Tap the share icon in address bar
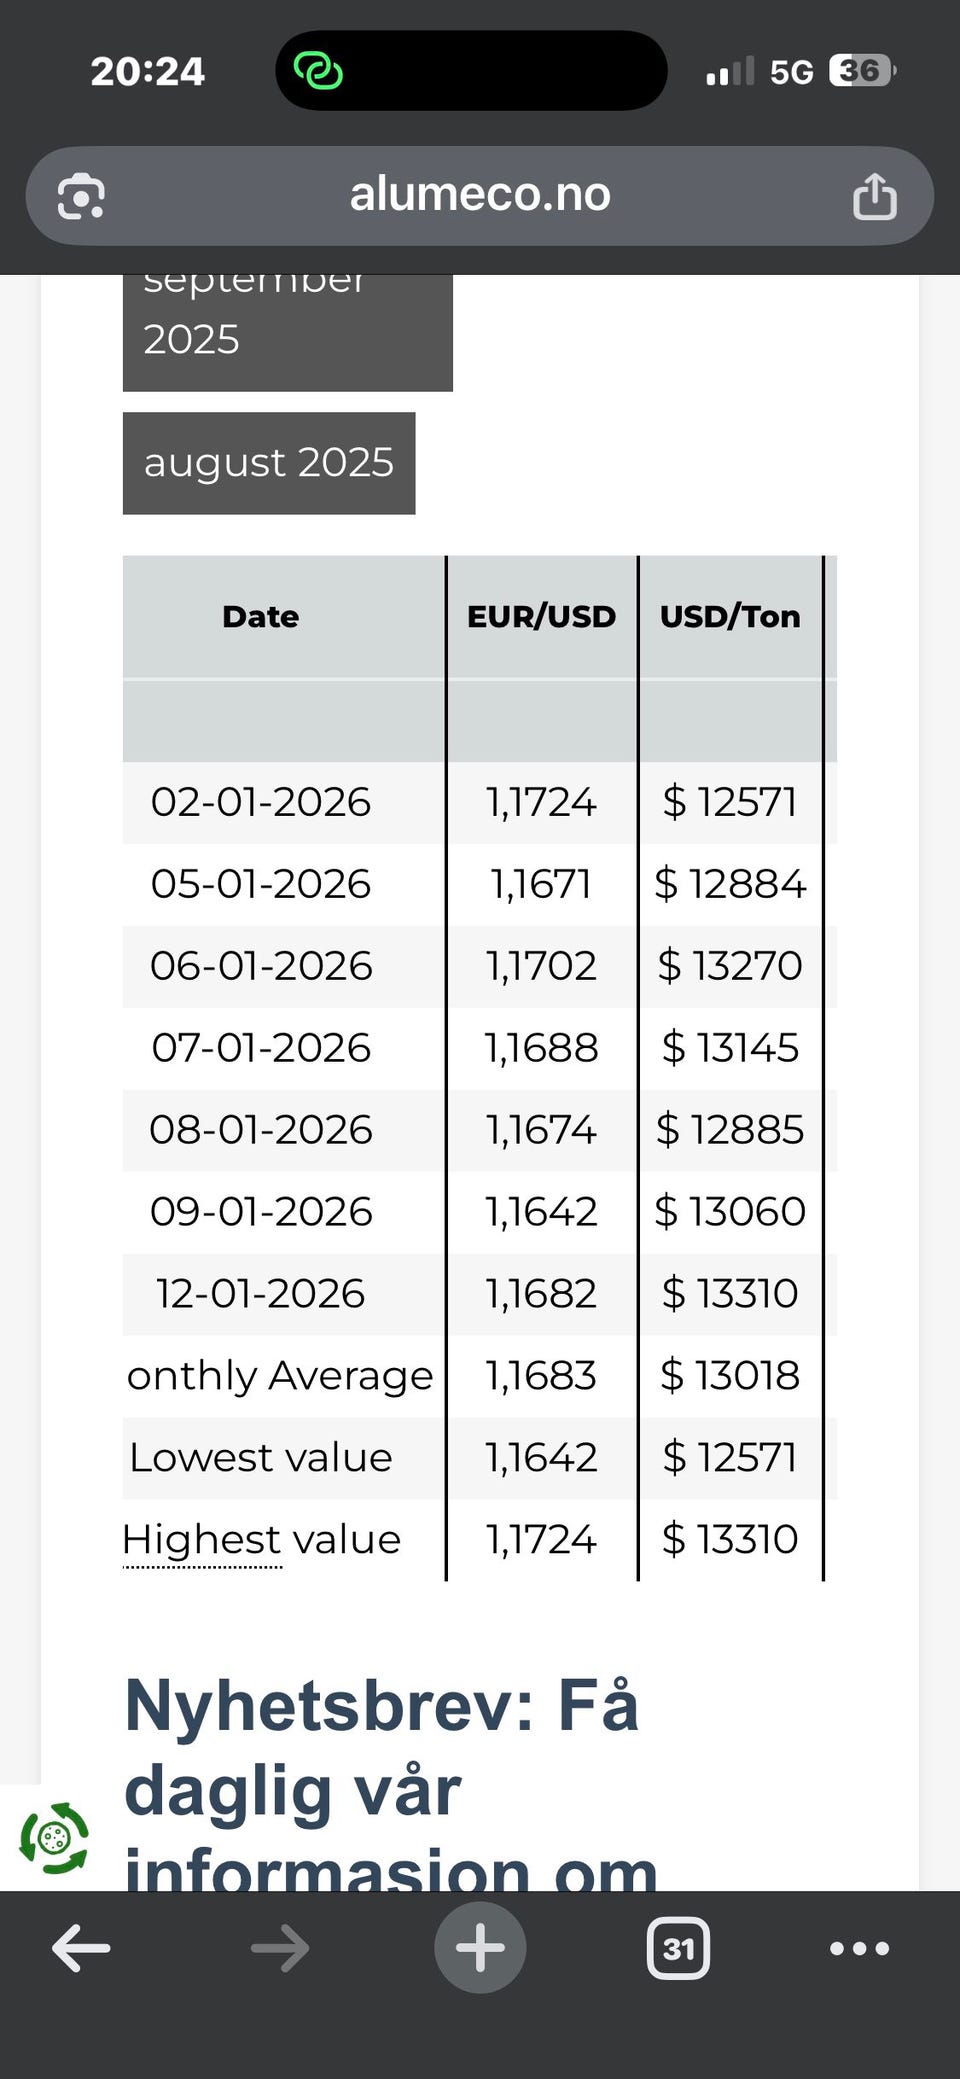Viewport: 960px width, 2079px height. [x=874, y=196]
